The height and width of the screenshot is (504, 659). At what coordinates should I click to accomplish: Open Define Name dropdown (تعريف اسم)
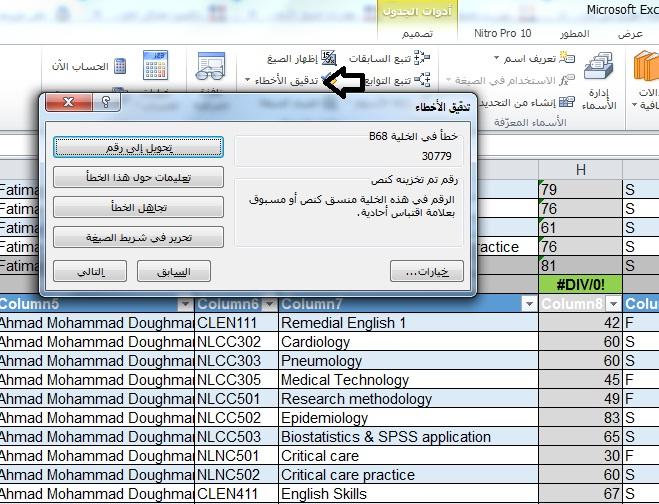pos(496,58)
